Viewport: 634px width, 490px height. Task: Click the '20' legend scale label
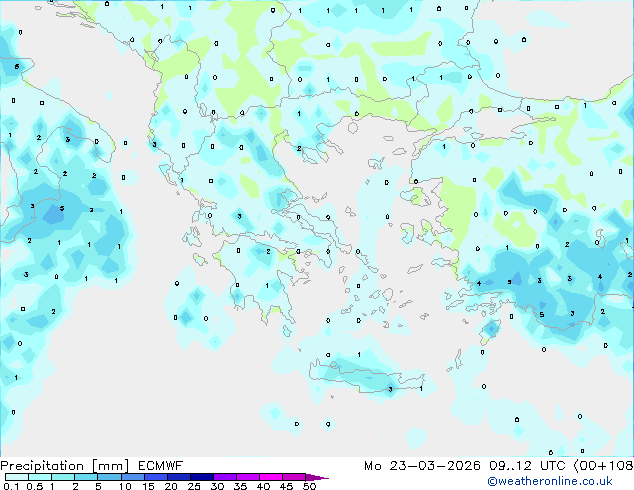[171, 486]
